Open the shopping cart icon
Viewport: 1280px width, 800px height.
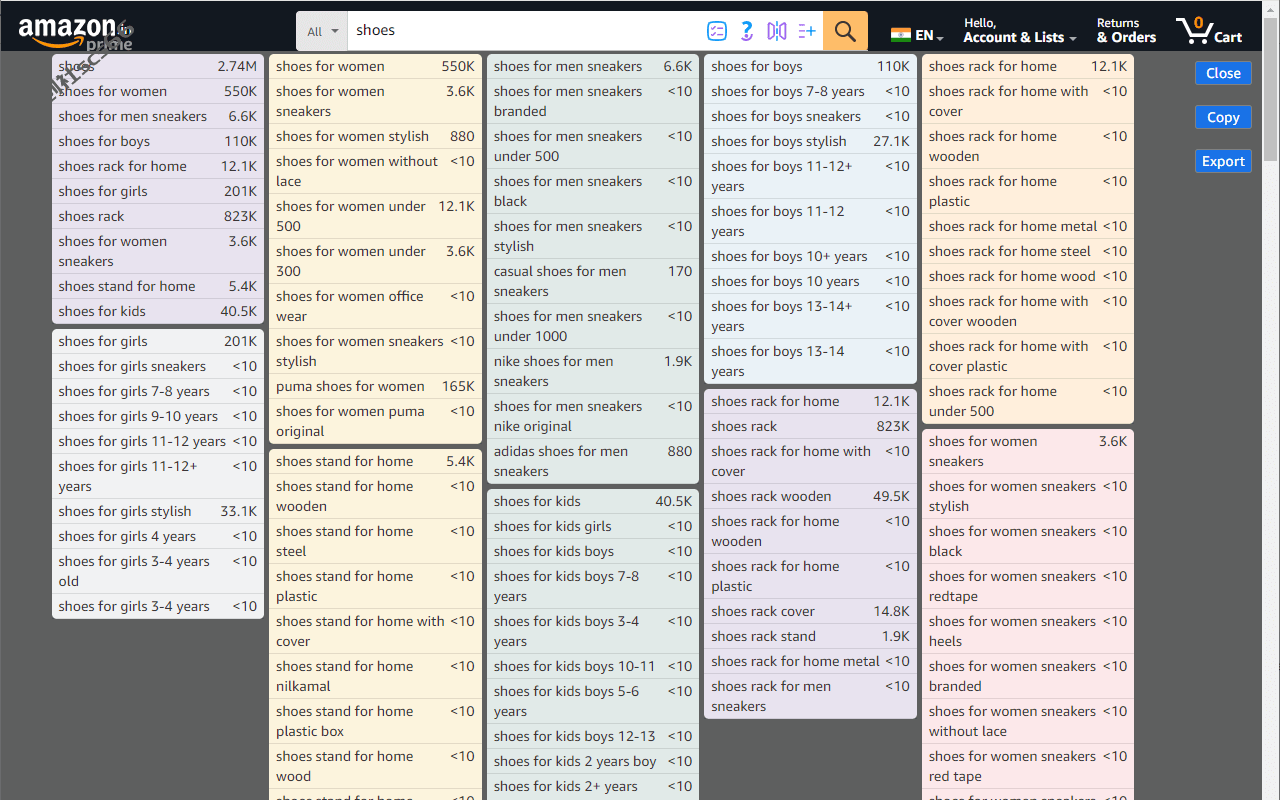1208,31
